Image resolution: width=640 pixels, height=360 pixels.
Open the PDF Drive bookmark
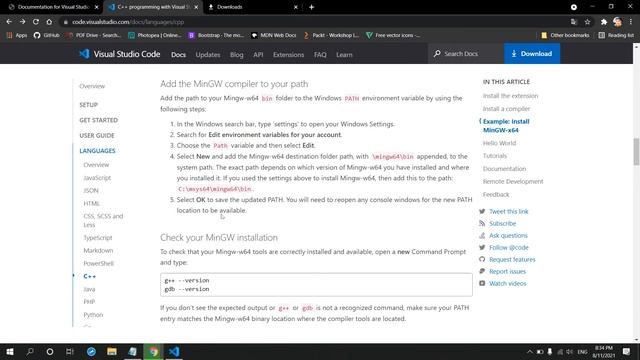pos(94,35)
